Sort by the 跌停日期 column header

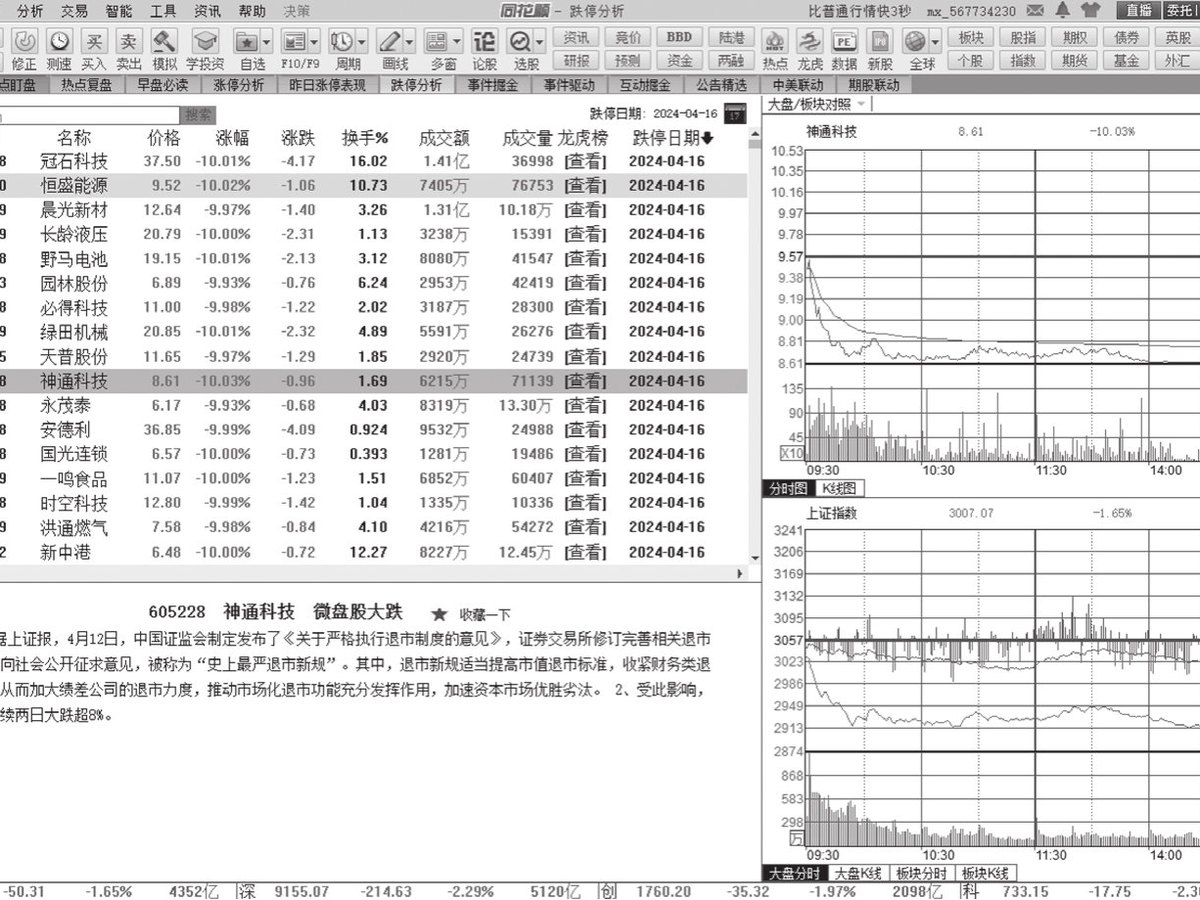(671, 138)
